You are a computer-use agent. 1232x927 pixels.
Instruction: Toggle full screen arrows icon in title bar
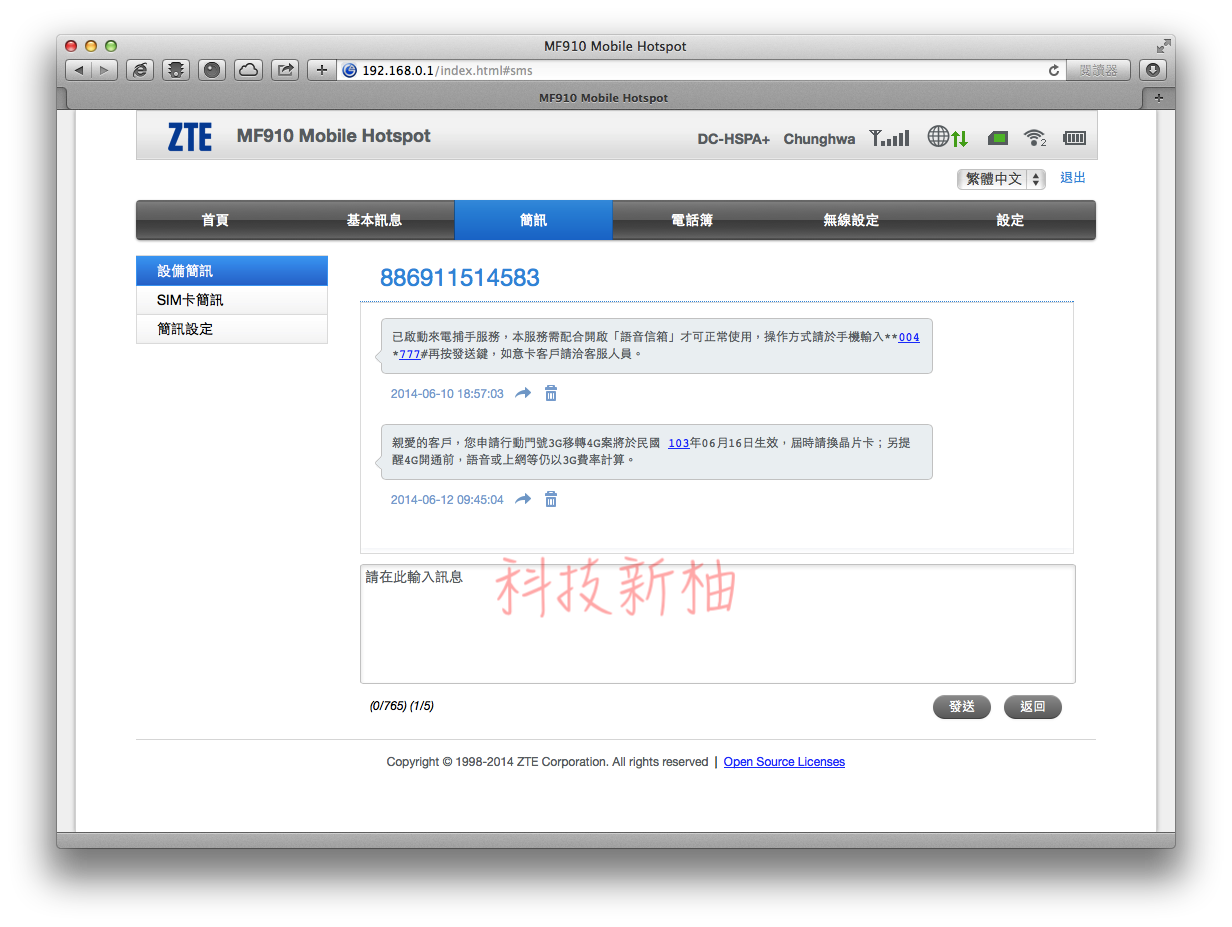coord(1163,46)
